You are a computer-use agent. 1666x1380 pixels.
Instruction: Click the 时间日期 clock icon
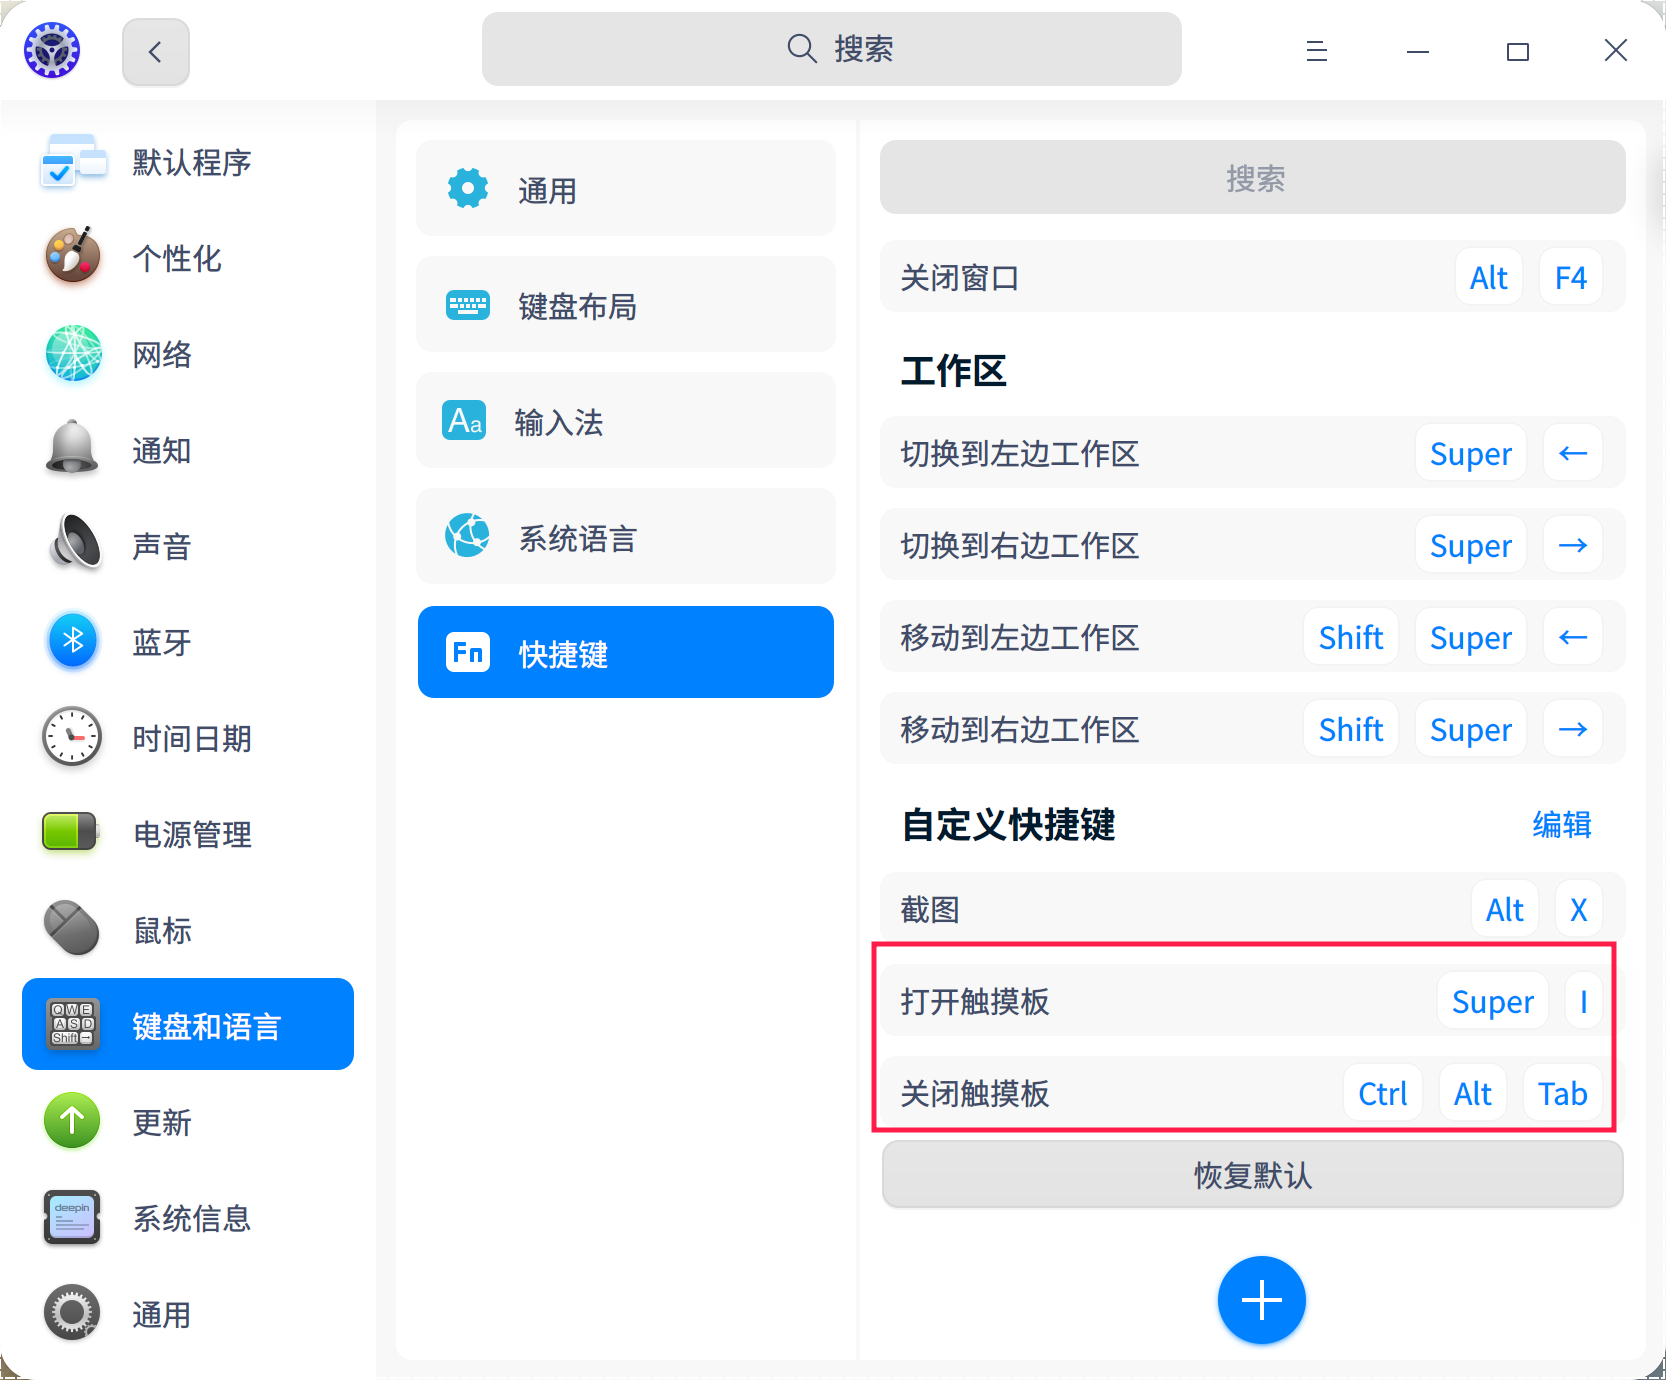73,737
